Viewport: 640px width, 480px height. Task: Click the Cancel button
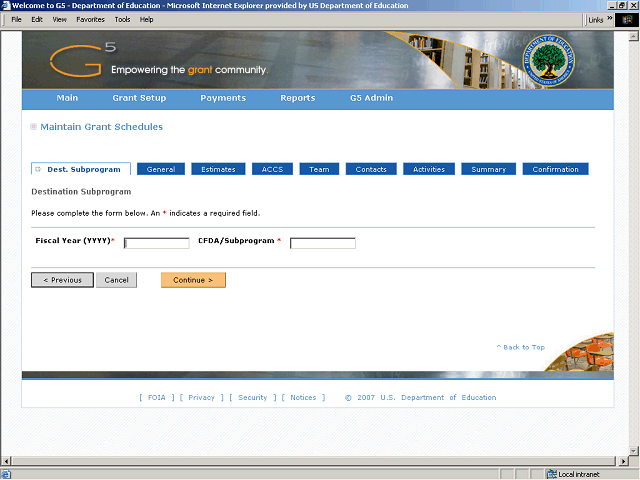coord(116,280)
